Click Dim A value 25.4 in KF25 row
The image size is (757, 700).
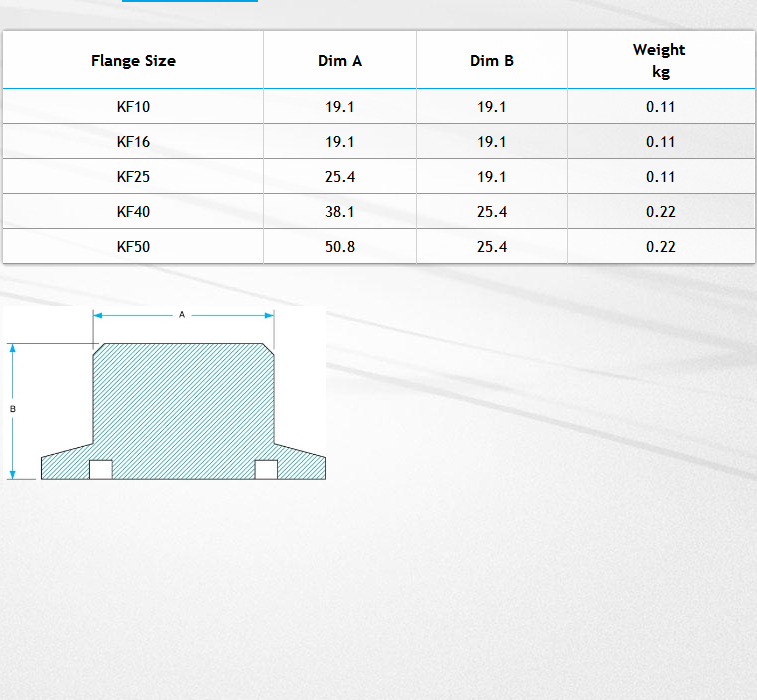click(x=340, y=176)
